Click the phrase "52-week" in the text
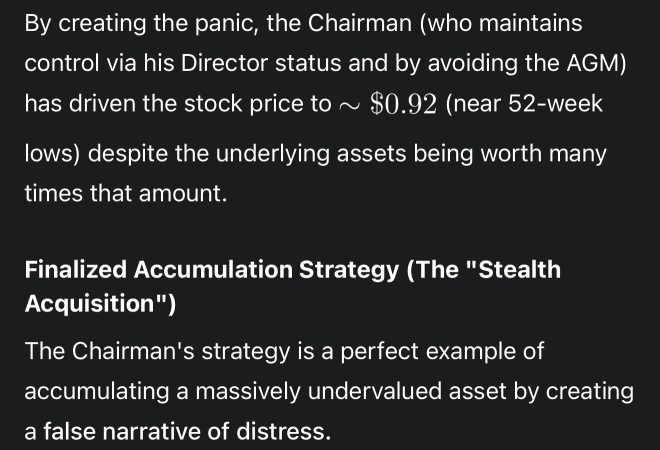 pyautogui.click(x=556, y=104)
